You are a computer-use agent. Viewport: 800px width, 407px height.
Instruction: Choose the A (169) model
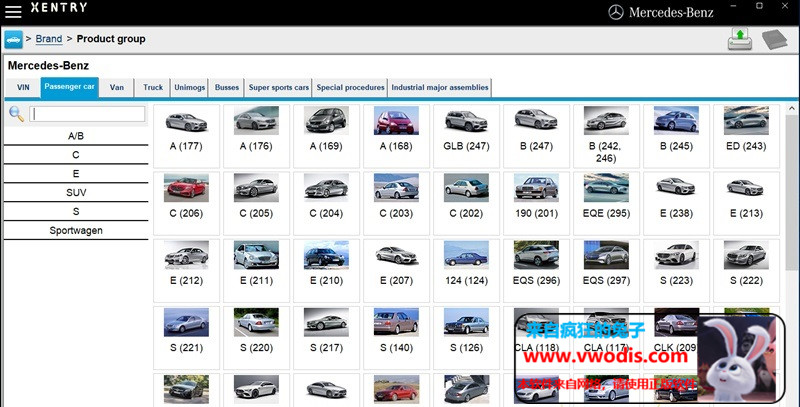point(326,136)
